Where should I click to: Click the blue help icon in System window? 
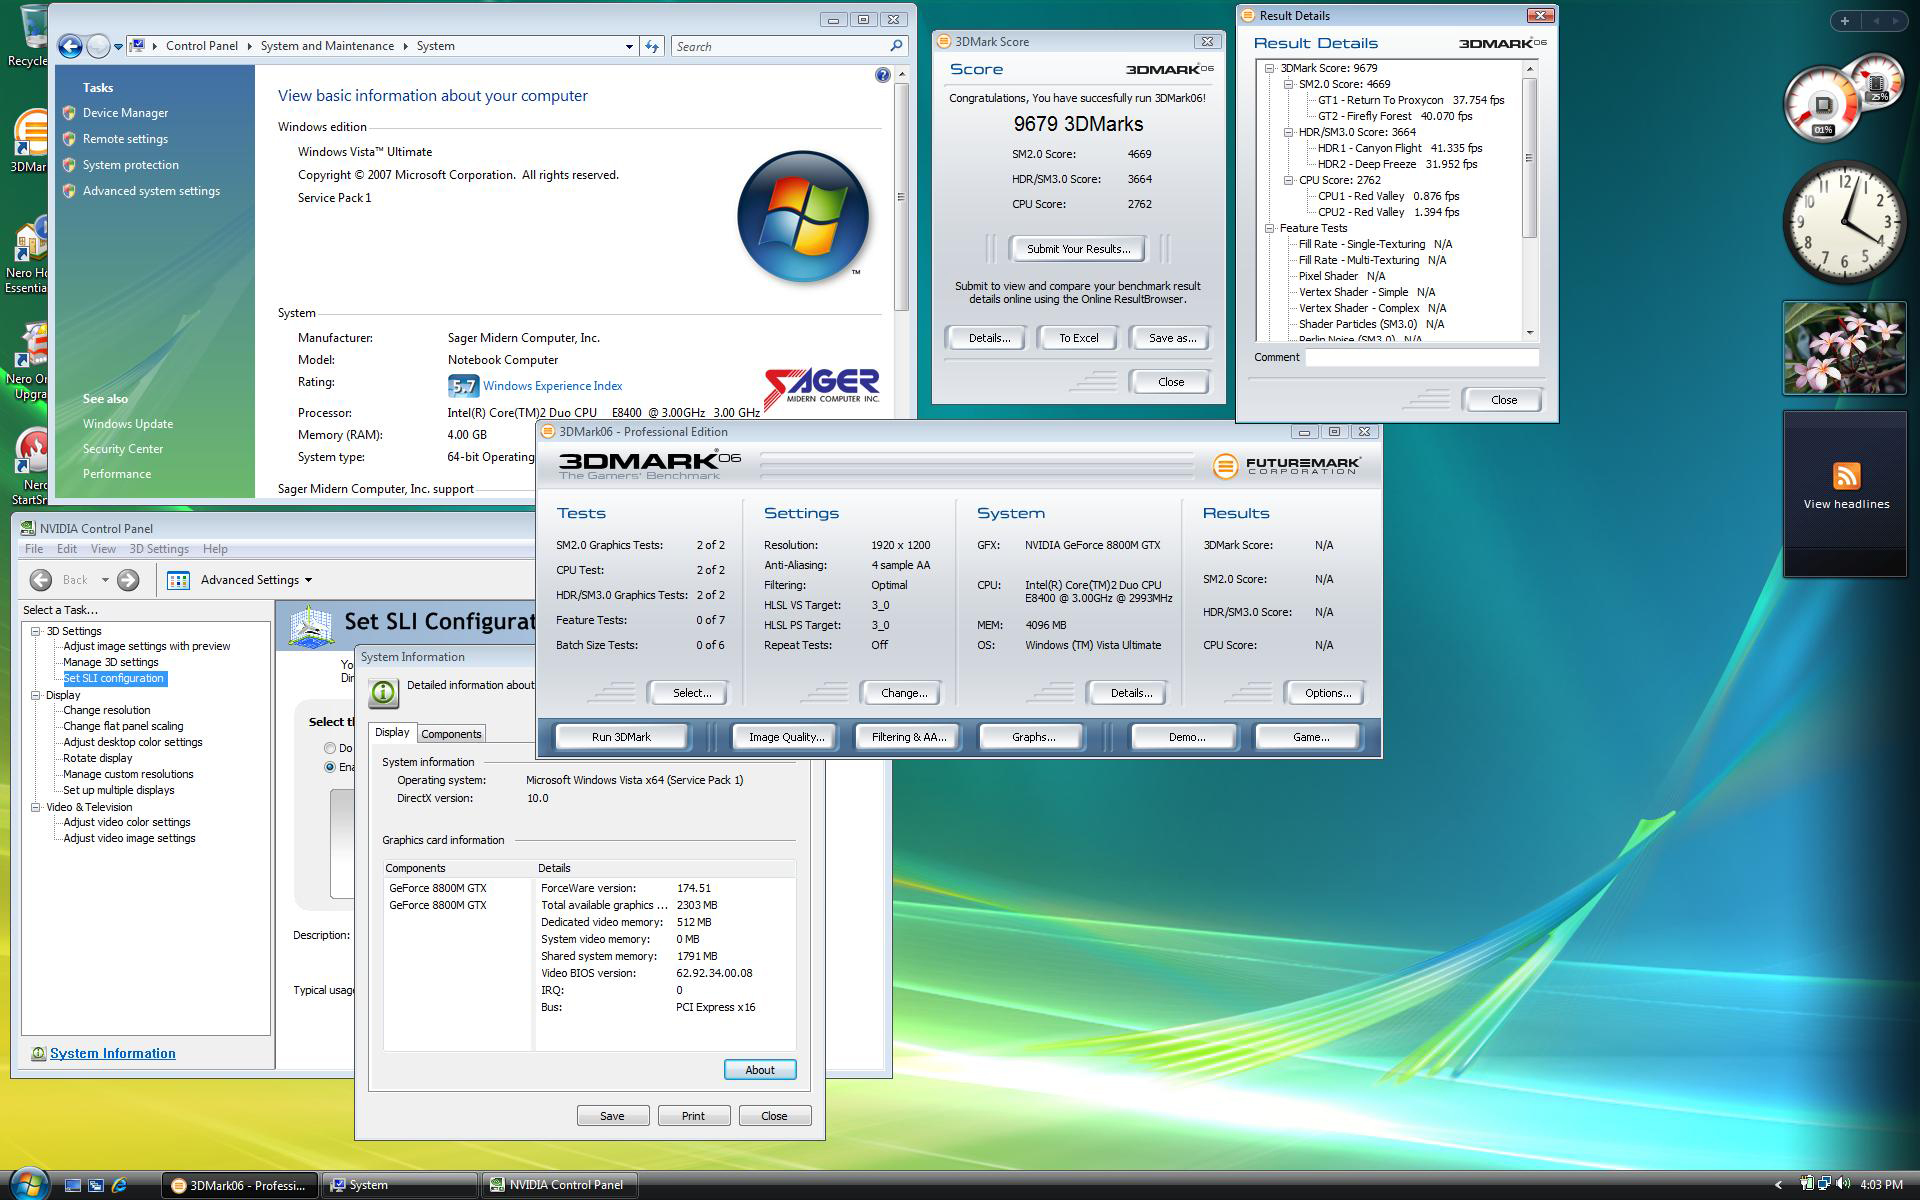882,75
